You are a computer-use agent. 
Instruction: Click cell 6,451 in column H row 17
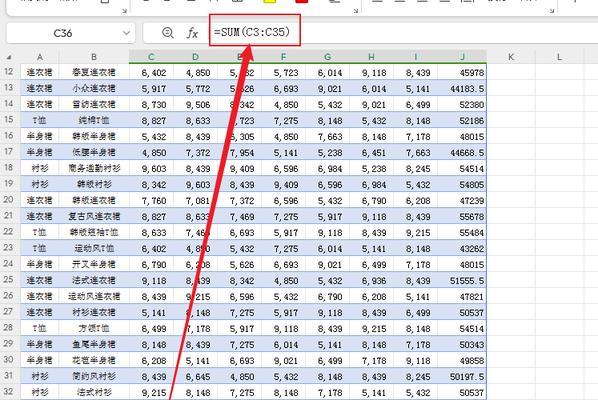[371, 152]
